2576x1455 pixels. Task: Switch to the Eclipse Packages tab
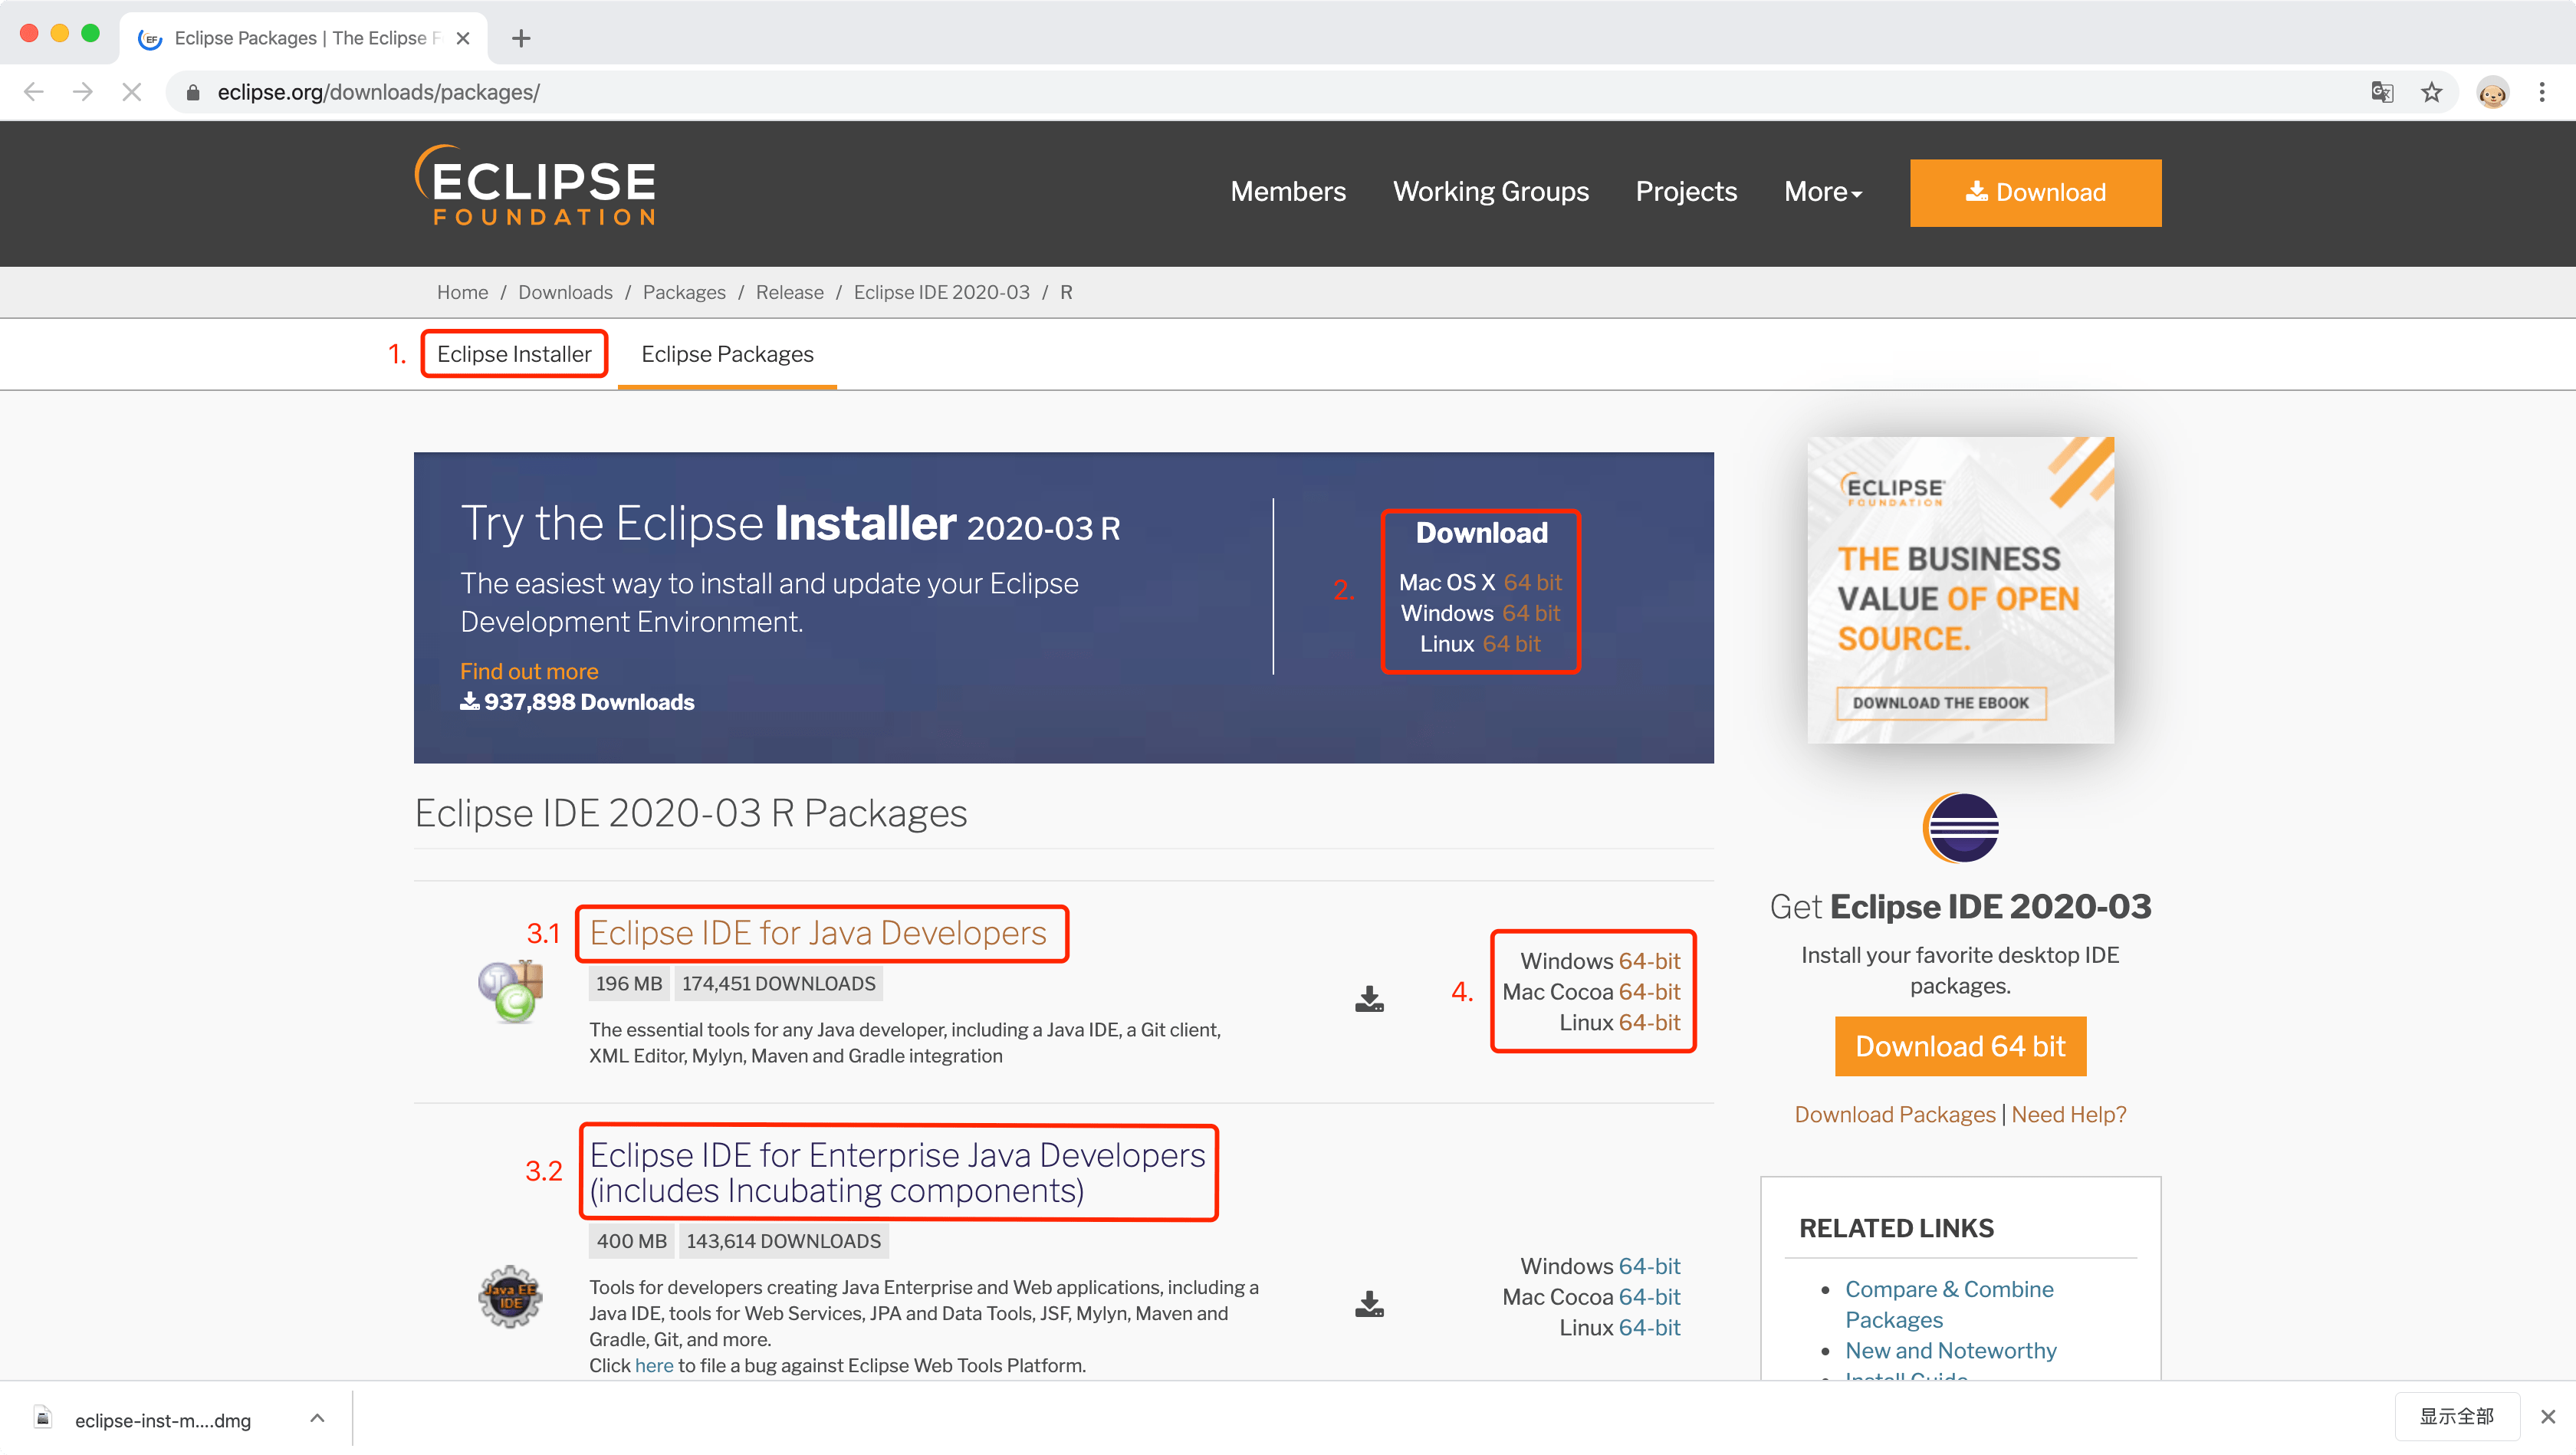[727, 354]
